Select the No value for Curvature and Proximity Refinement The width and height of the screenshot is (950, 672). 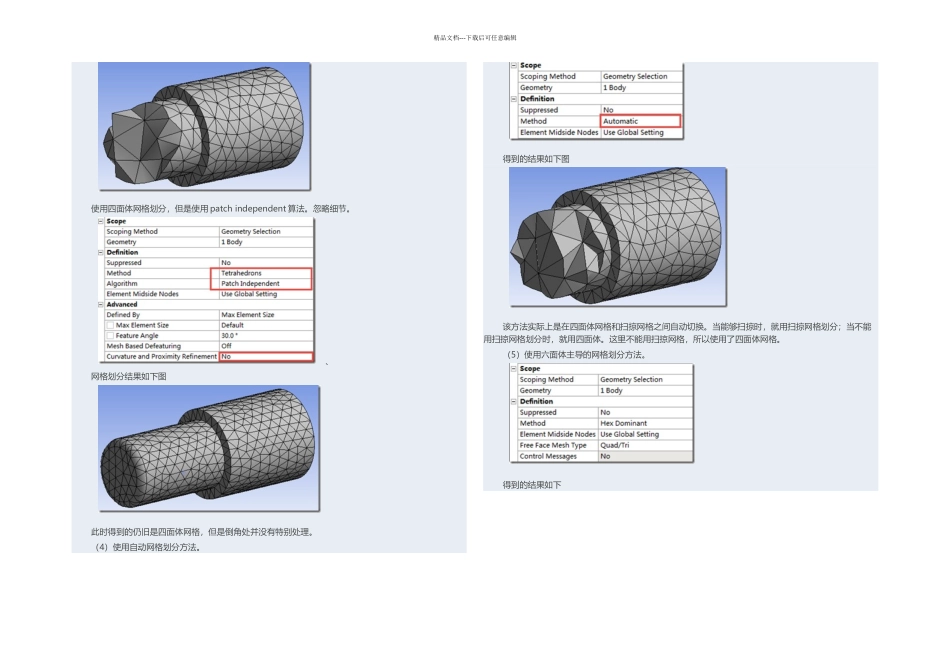[x=266, y=356]
